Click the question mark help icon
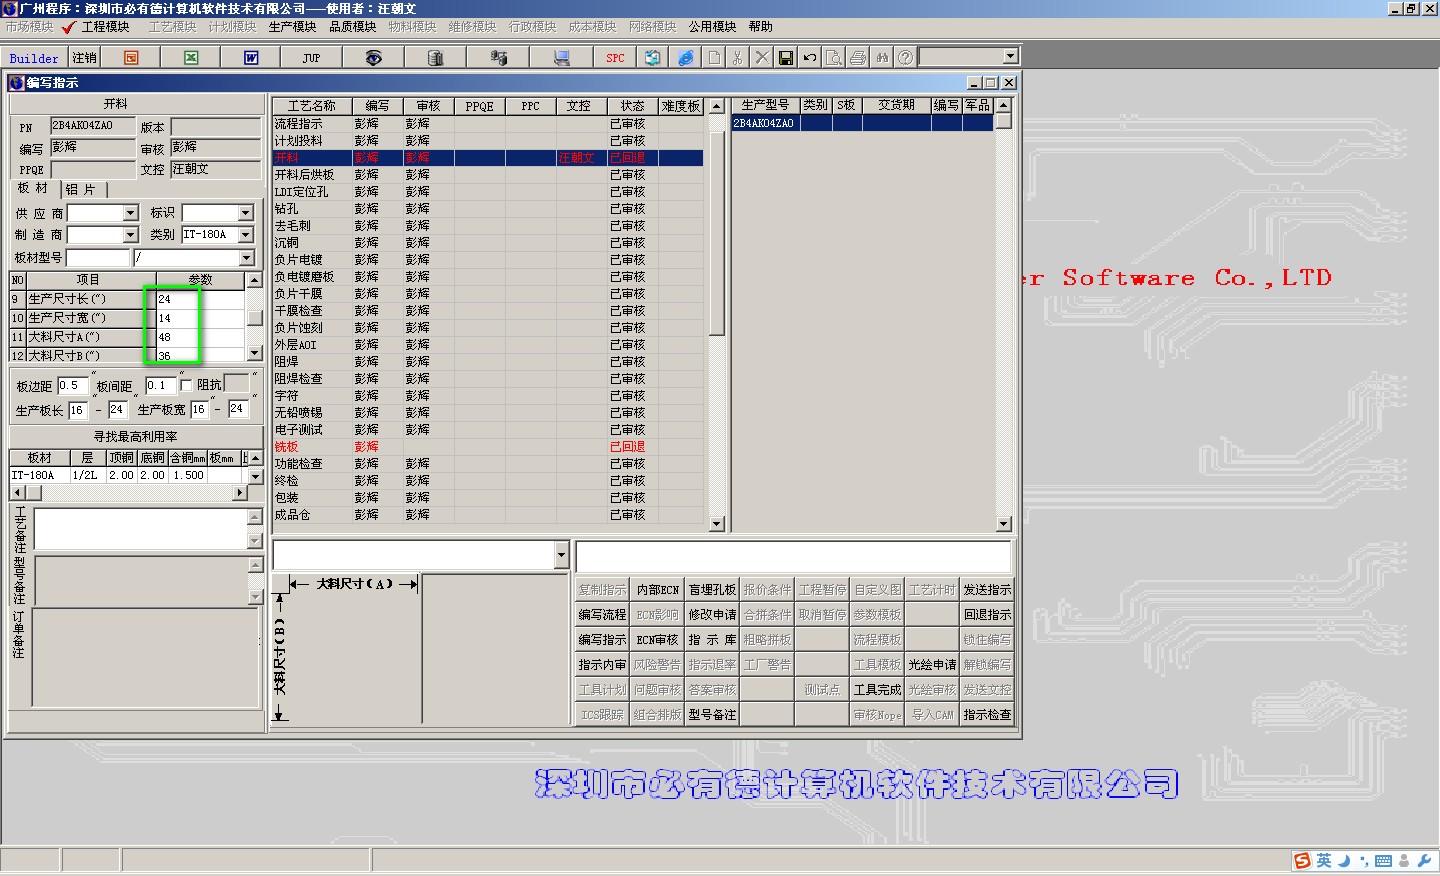The image size is (1440, 876). pos(905,58)
